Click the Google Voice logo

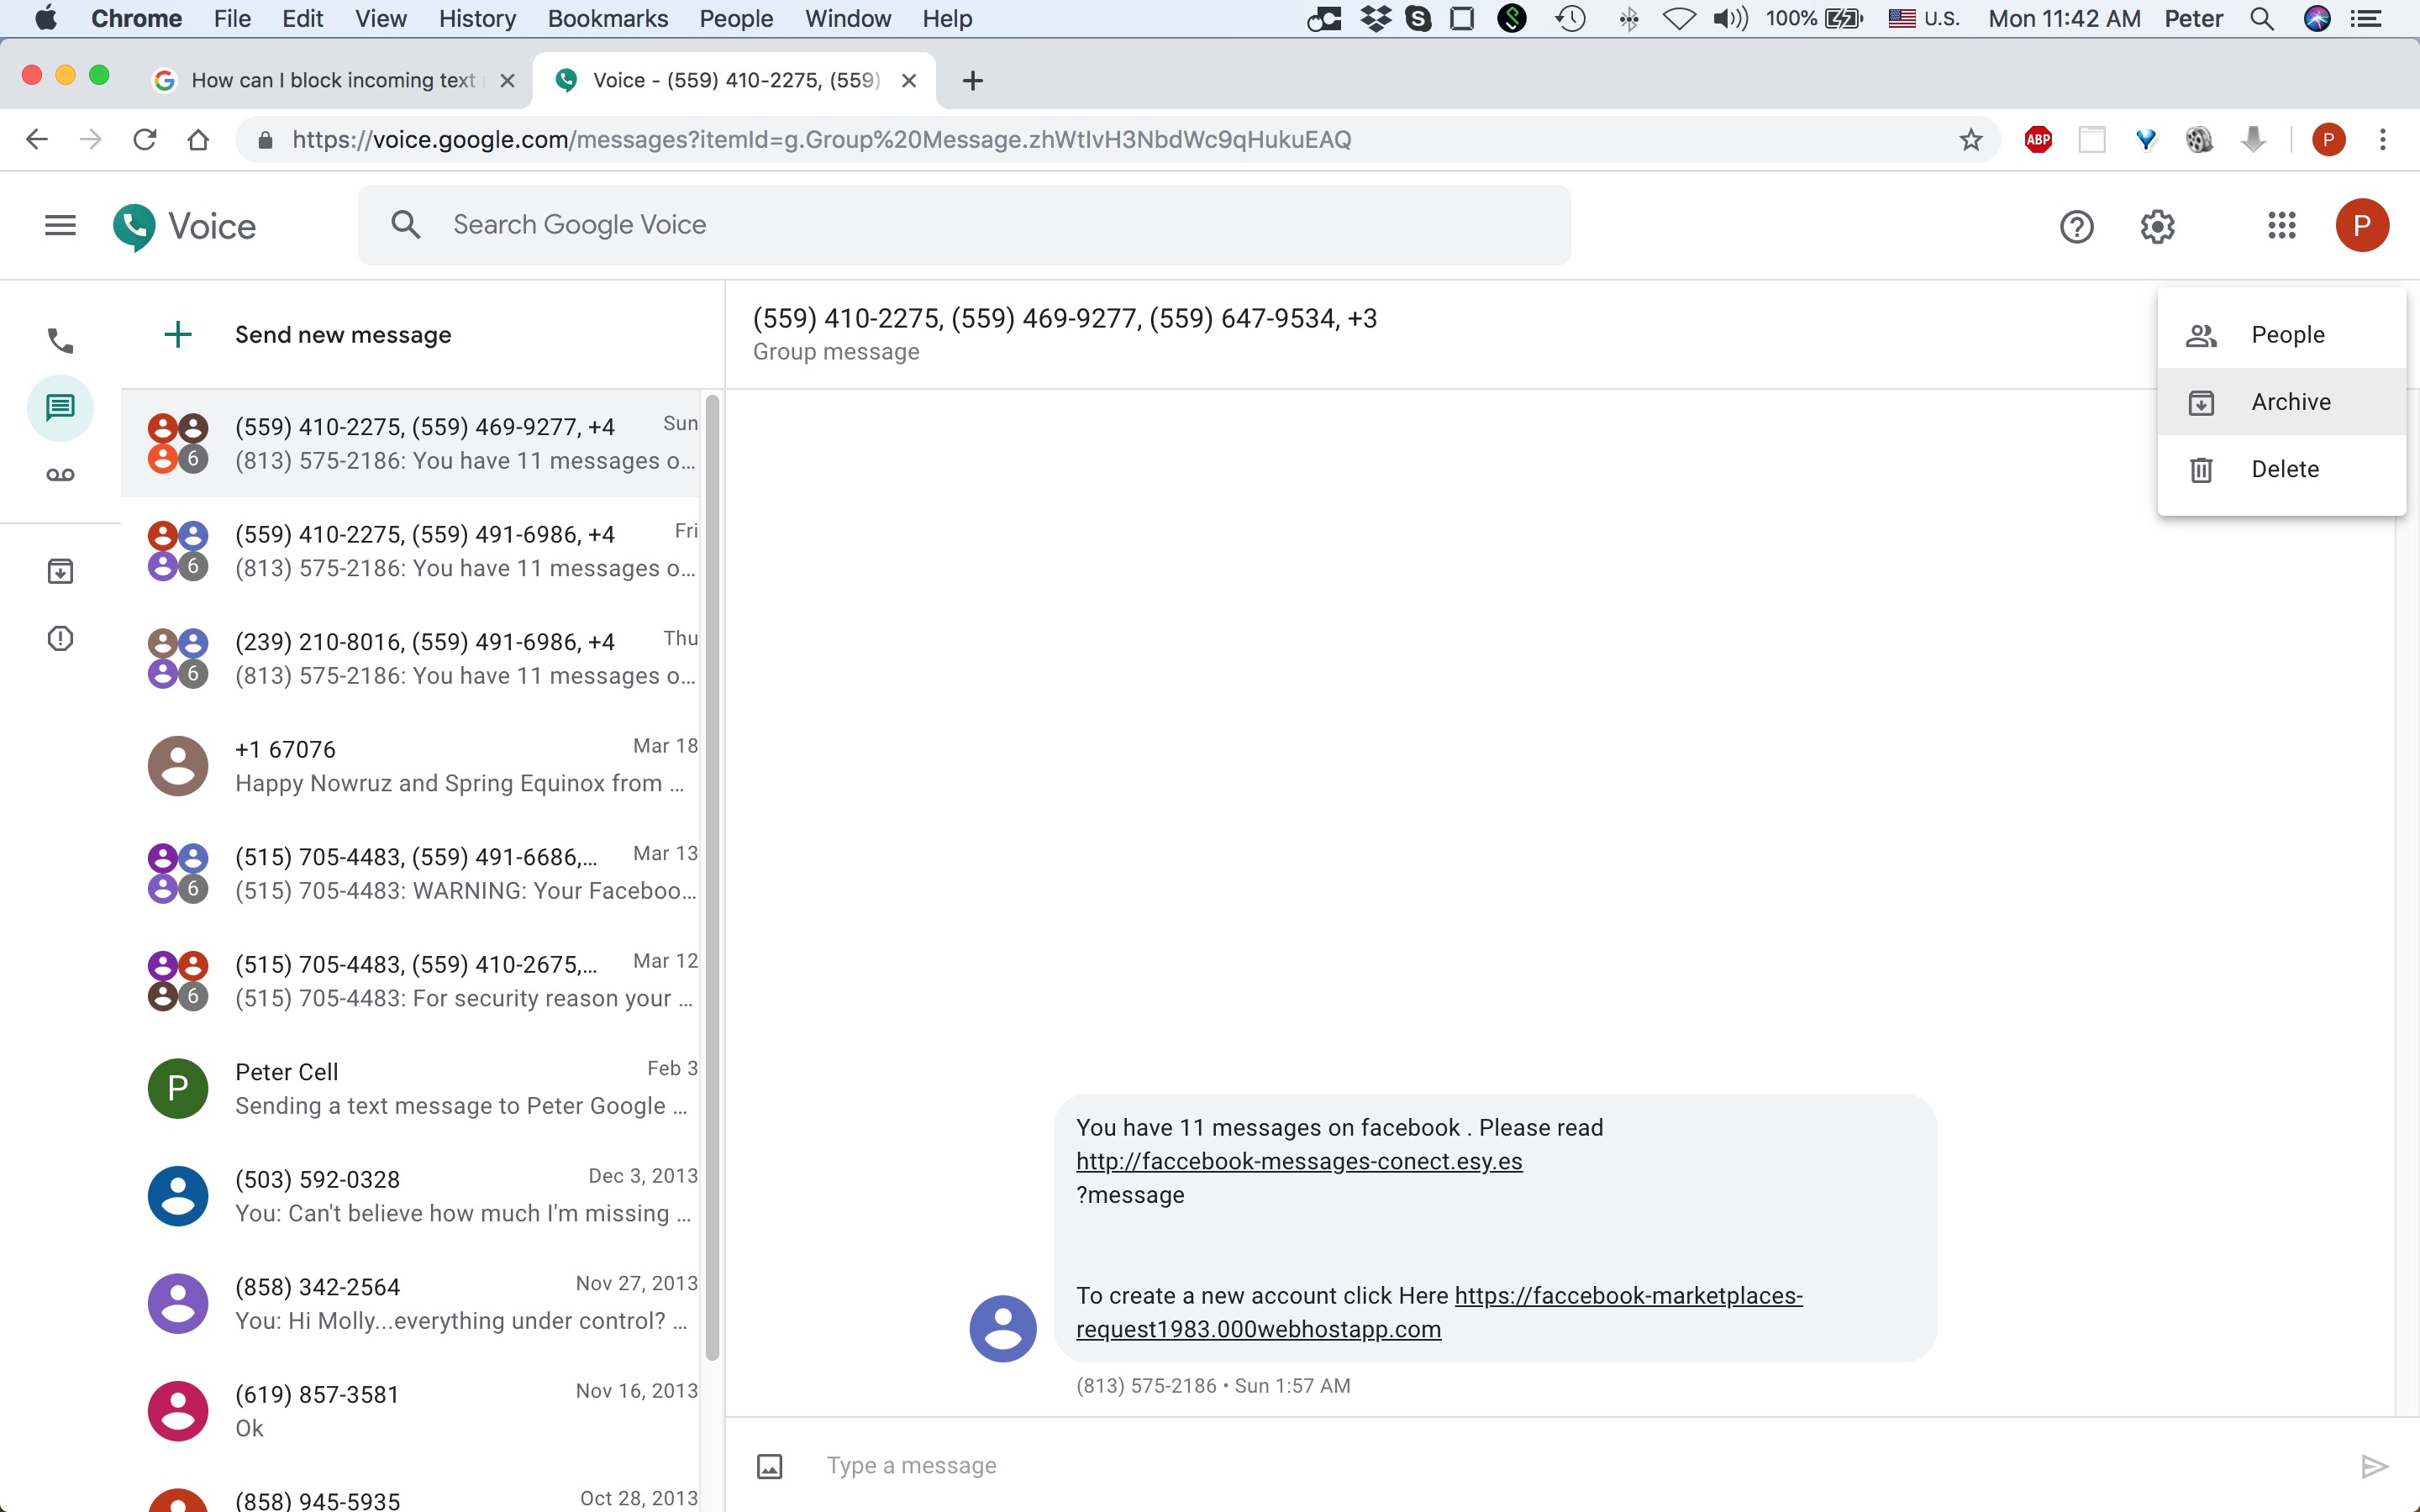pyautogui.click(x=185, y=227)
